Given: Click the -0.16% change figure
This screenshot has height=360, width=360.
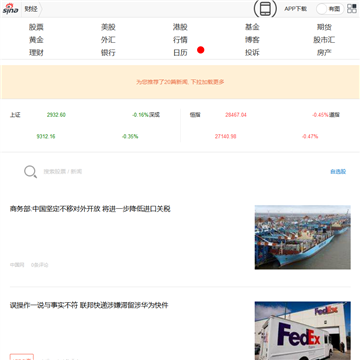Looking at the screenshot, I should point(140,115).
